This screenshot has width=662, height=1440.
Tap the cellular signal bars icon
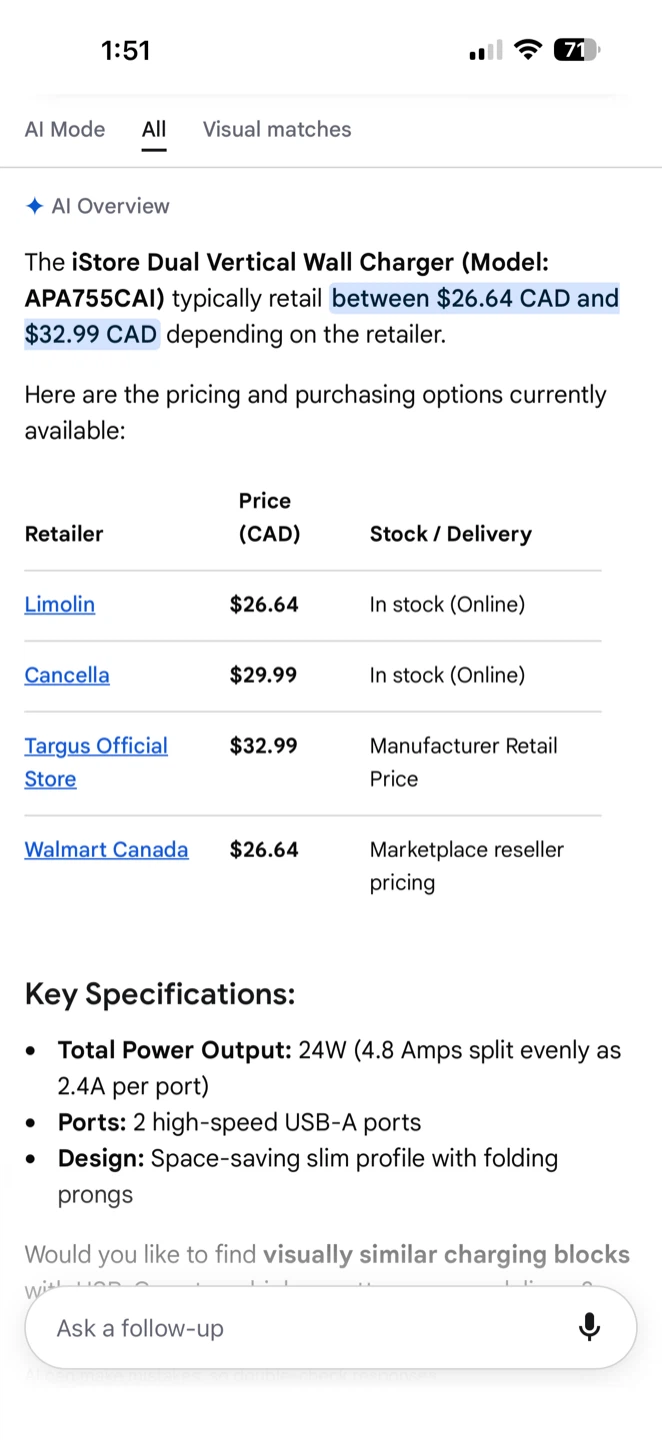click(x=485, y=51)
